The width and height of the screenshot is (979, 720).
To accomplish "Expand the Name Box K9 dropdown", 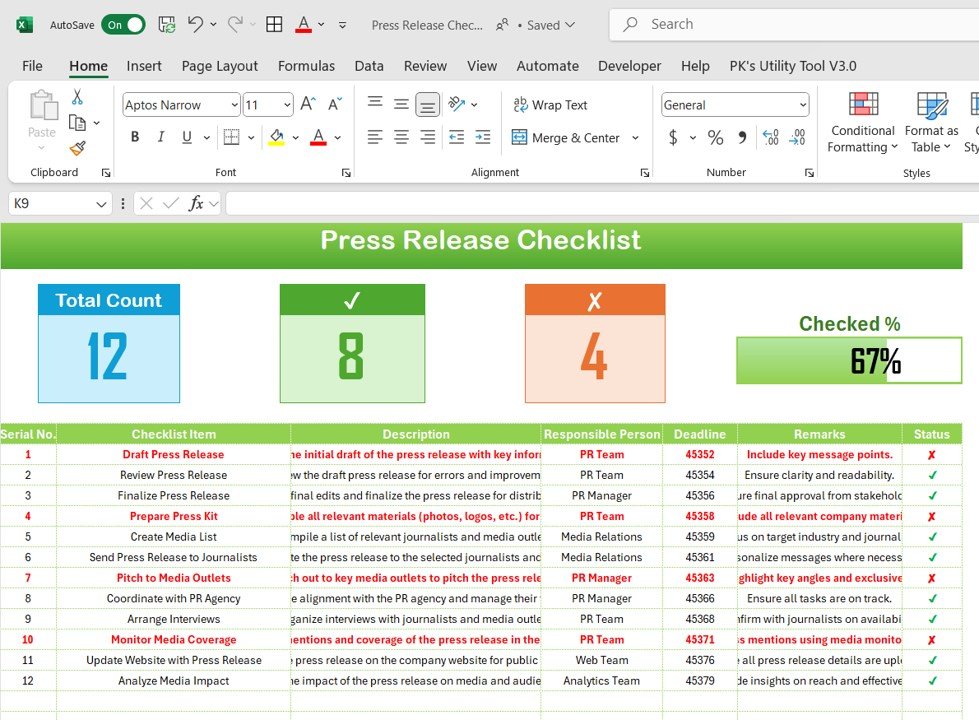I will coord(101,204).
